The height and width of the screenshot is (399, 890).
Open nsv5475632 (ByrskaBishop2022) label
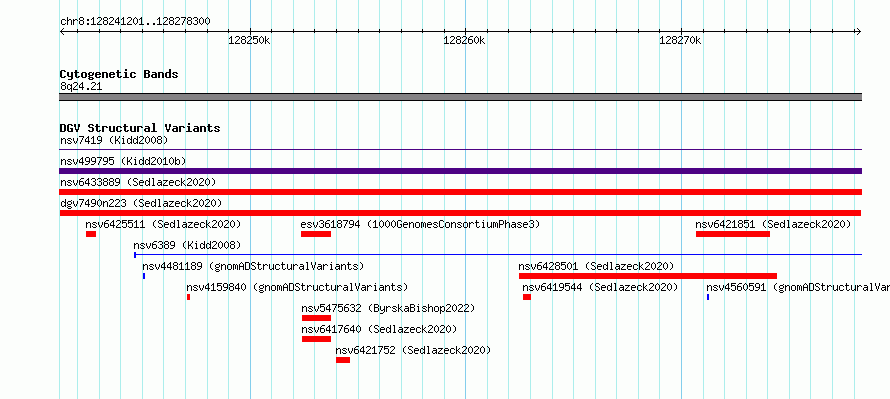[x=388, y=309]
